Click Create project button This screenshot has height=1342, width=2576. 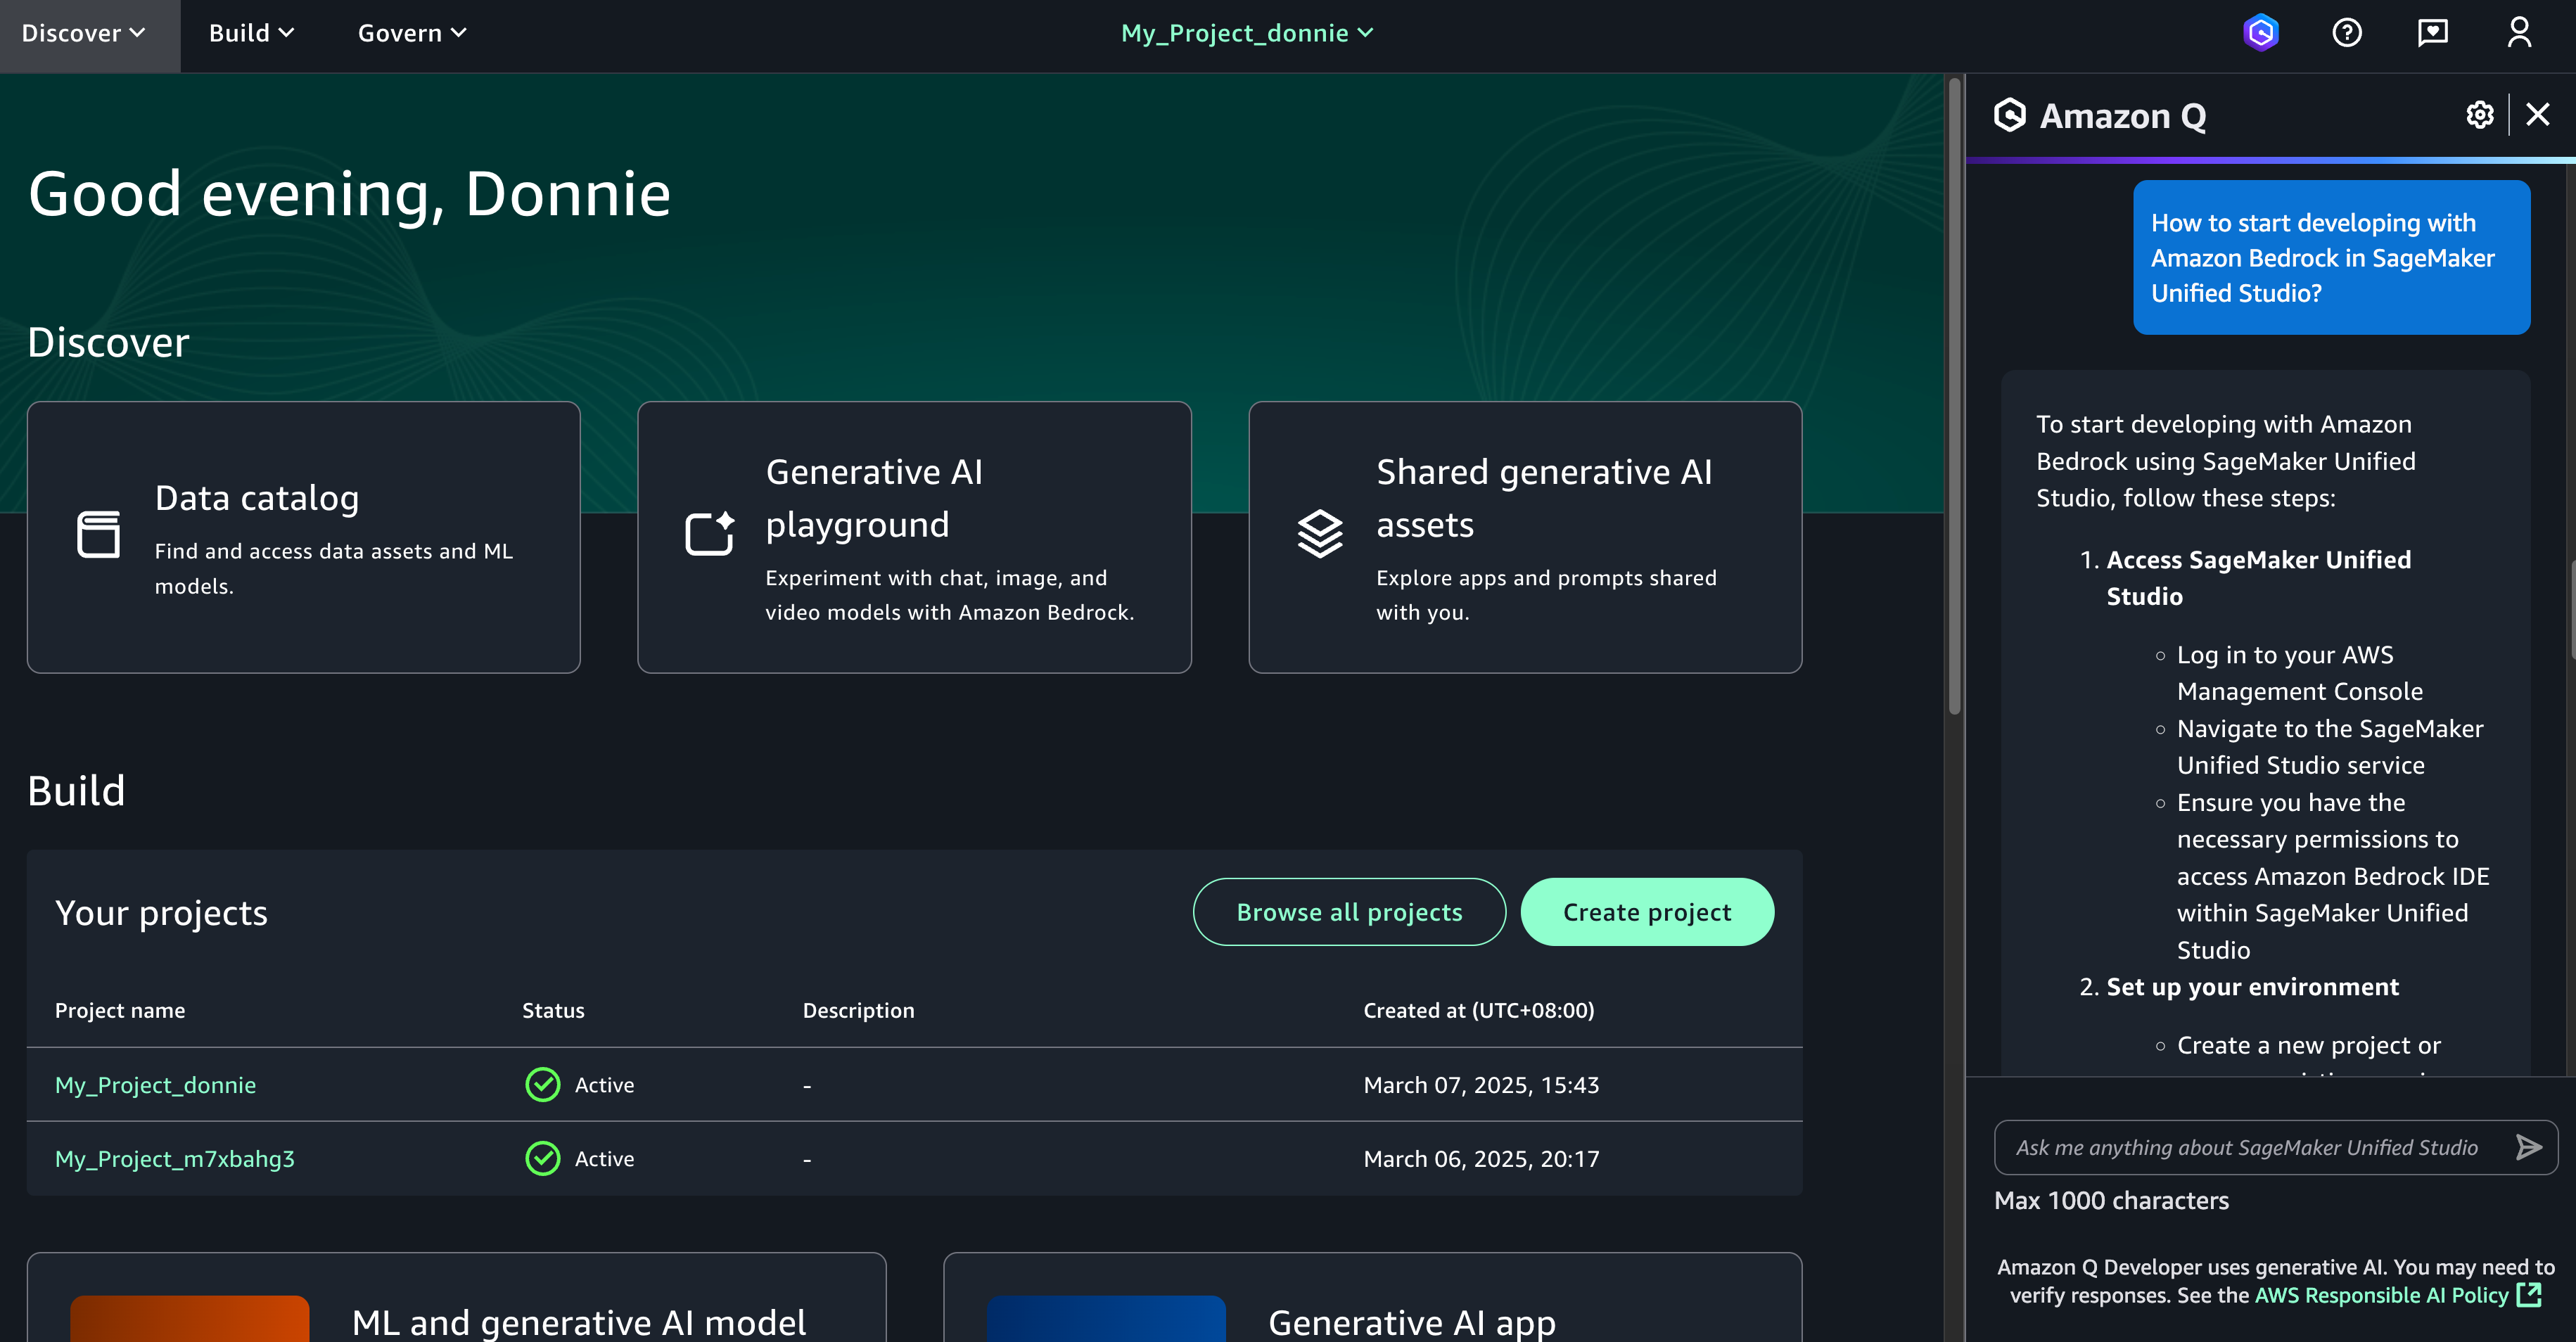point(1646,912)
